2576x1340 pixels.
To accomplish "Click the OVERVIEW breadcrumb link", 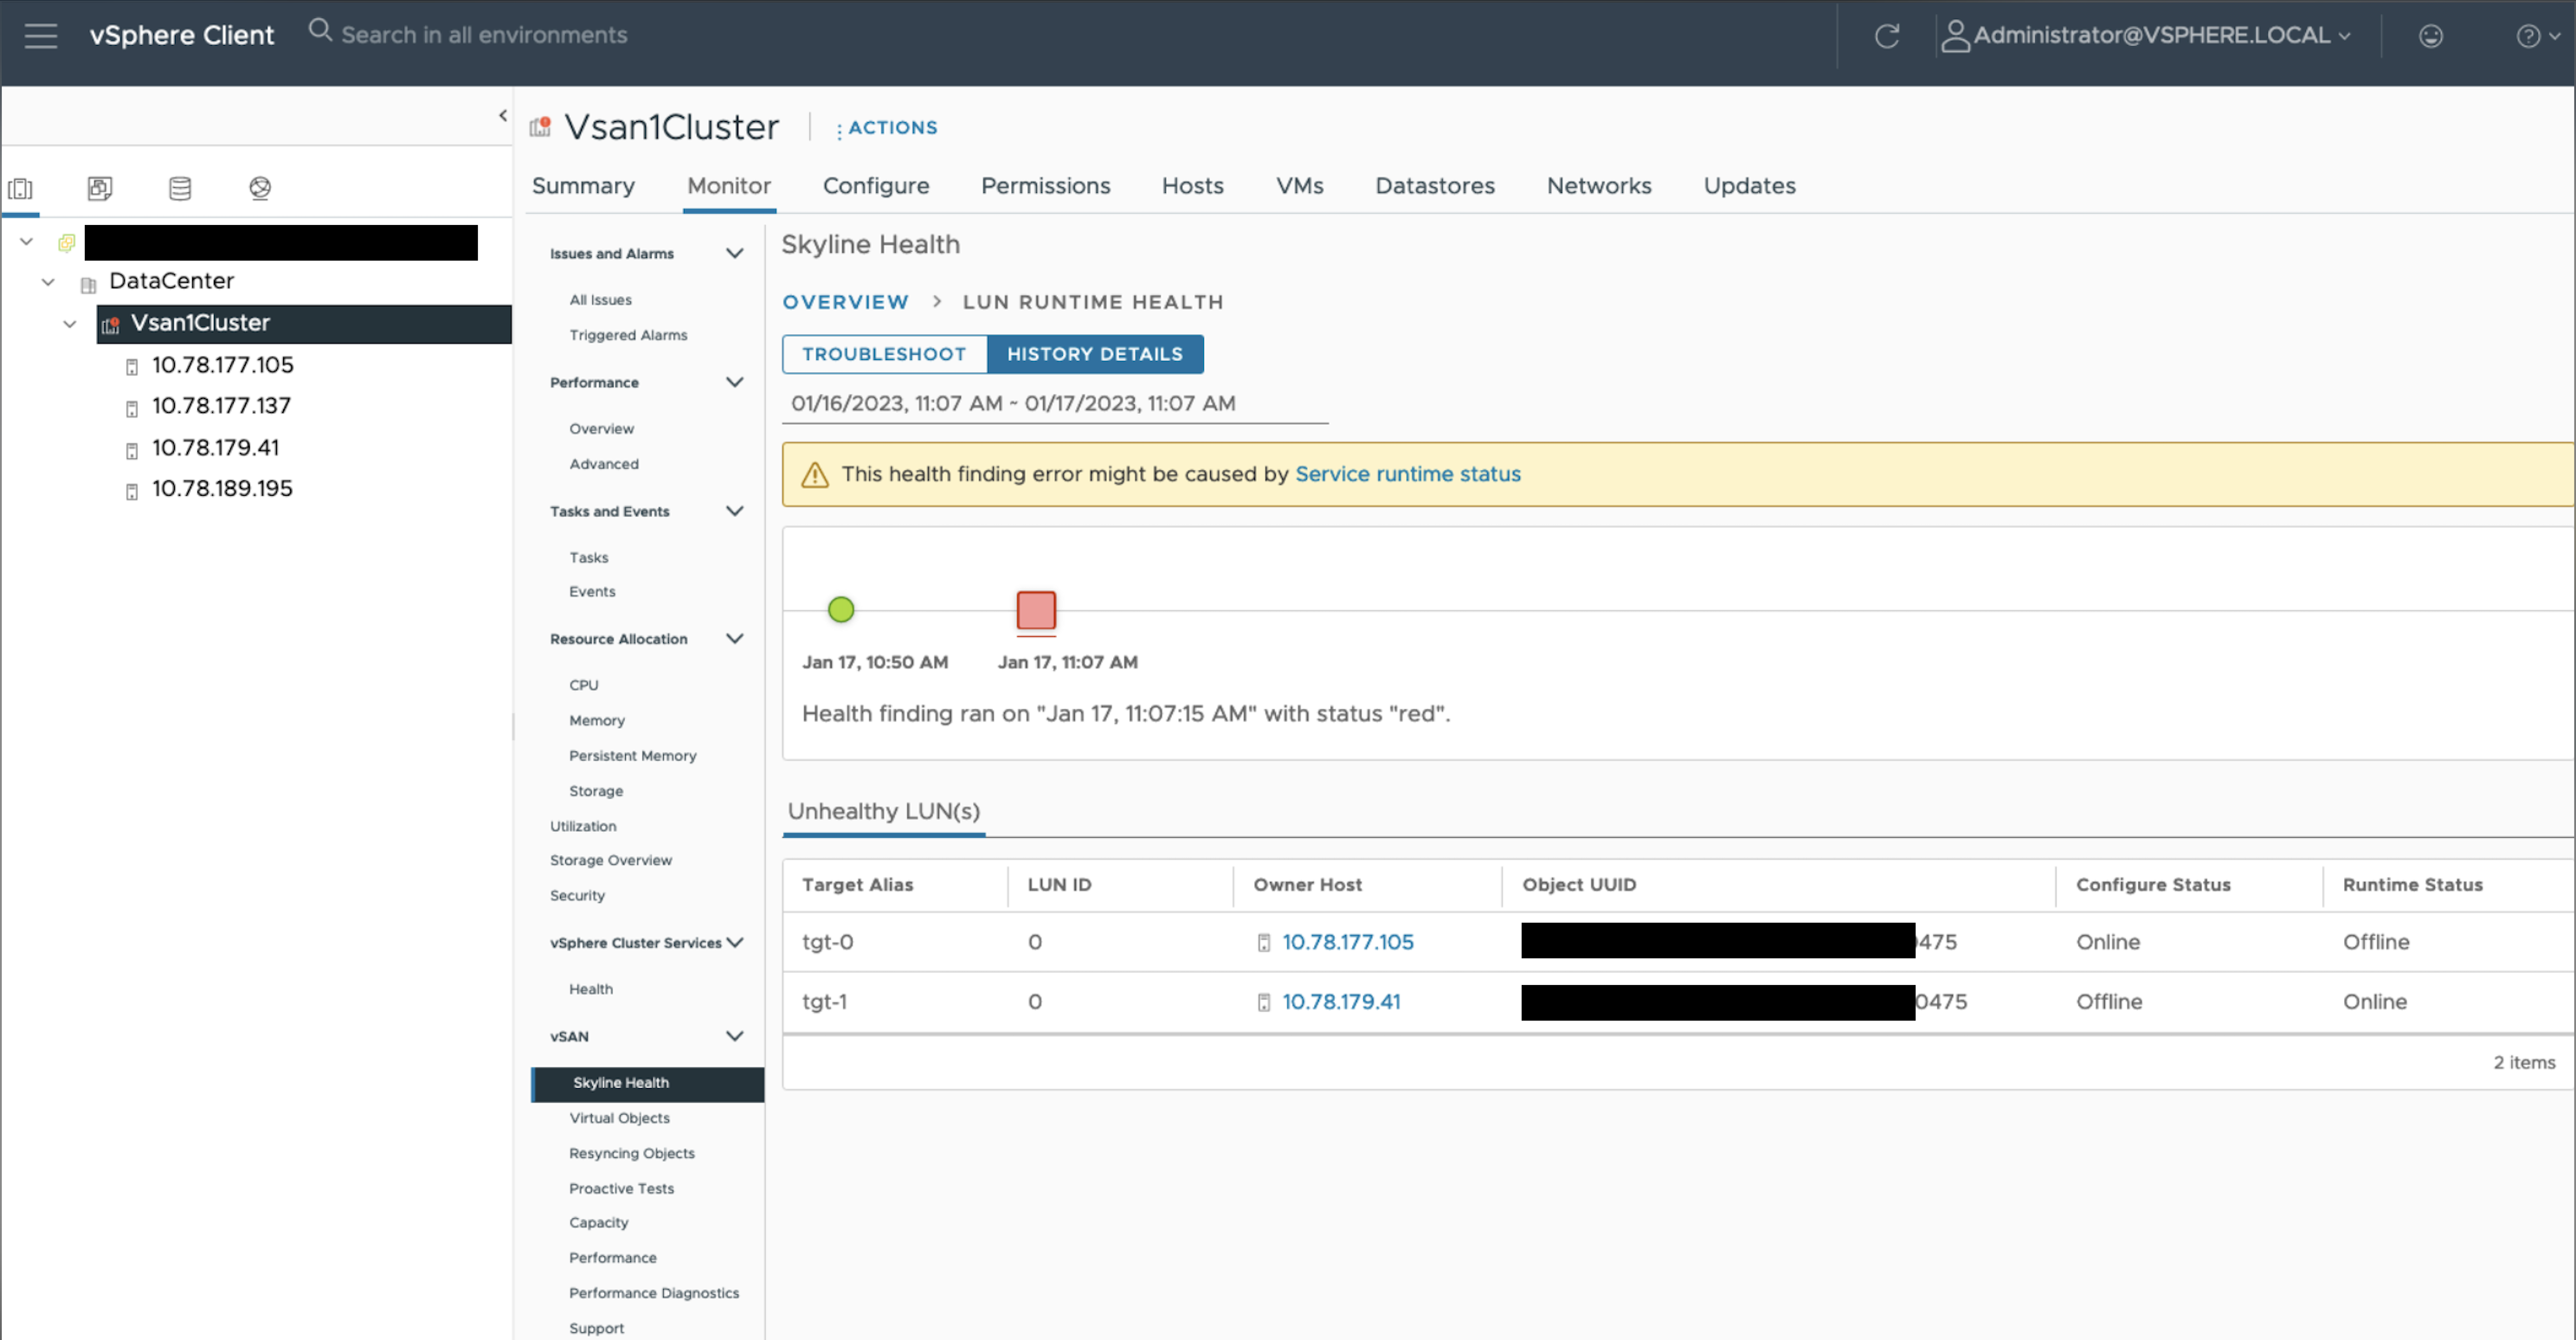I will (845, 302).
